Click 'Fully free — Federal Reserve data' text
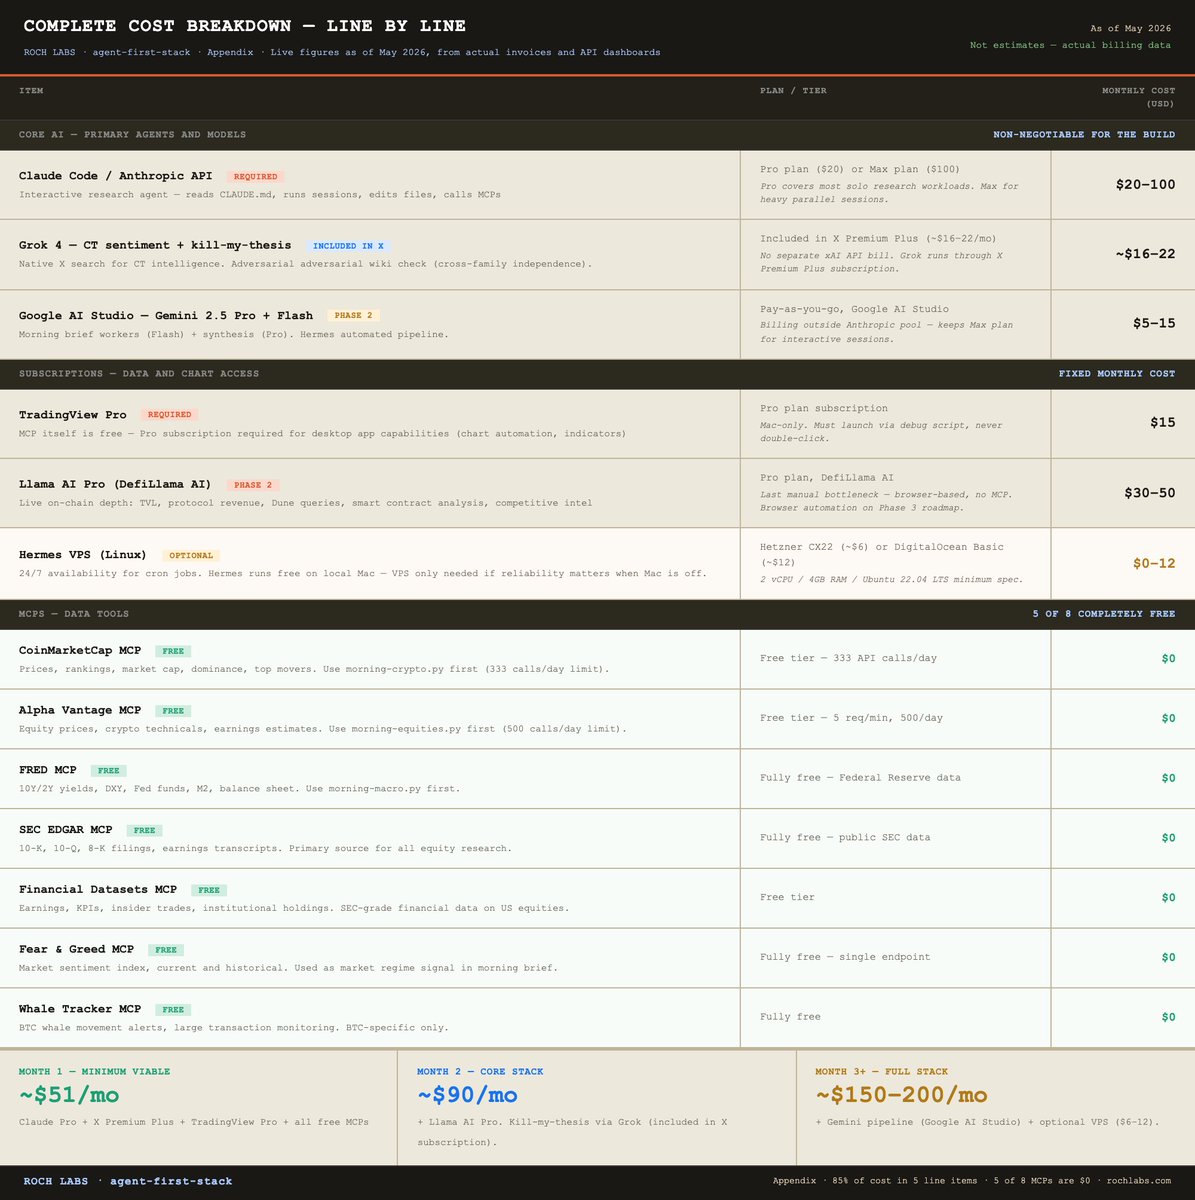Screen dimensions: 1195x1200 point(860,778)
